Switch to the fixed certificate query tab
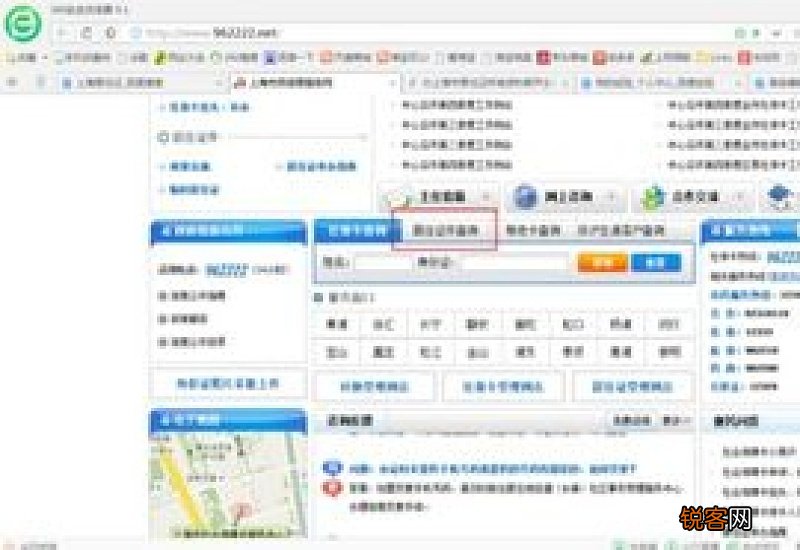Image resolution: width=800 pixels, height=550 pixels. pos(445,231)
